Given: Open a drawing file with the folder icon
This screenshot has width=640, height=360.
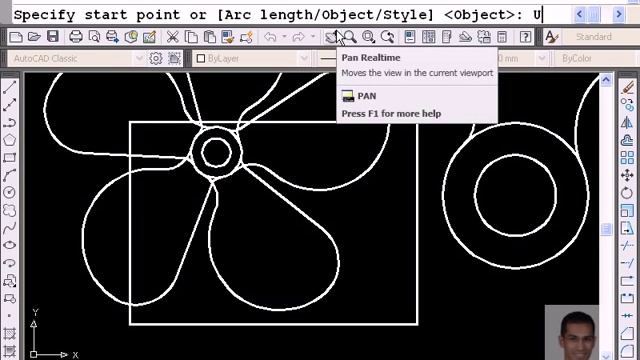Looking at the screenshot, I should tap(34, 37).
